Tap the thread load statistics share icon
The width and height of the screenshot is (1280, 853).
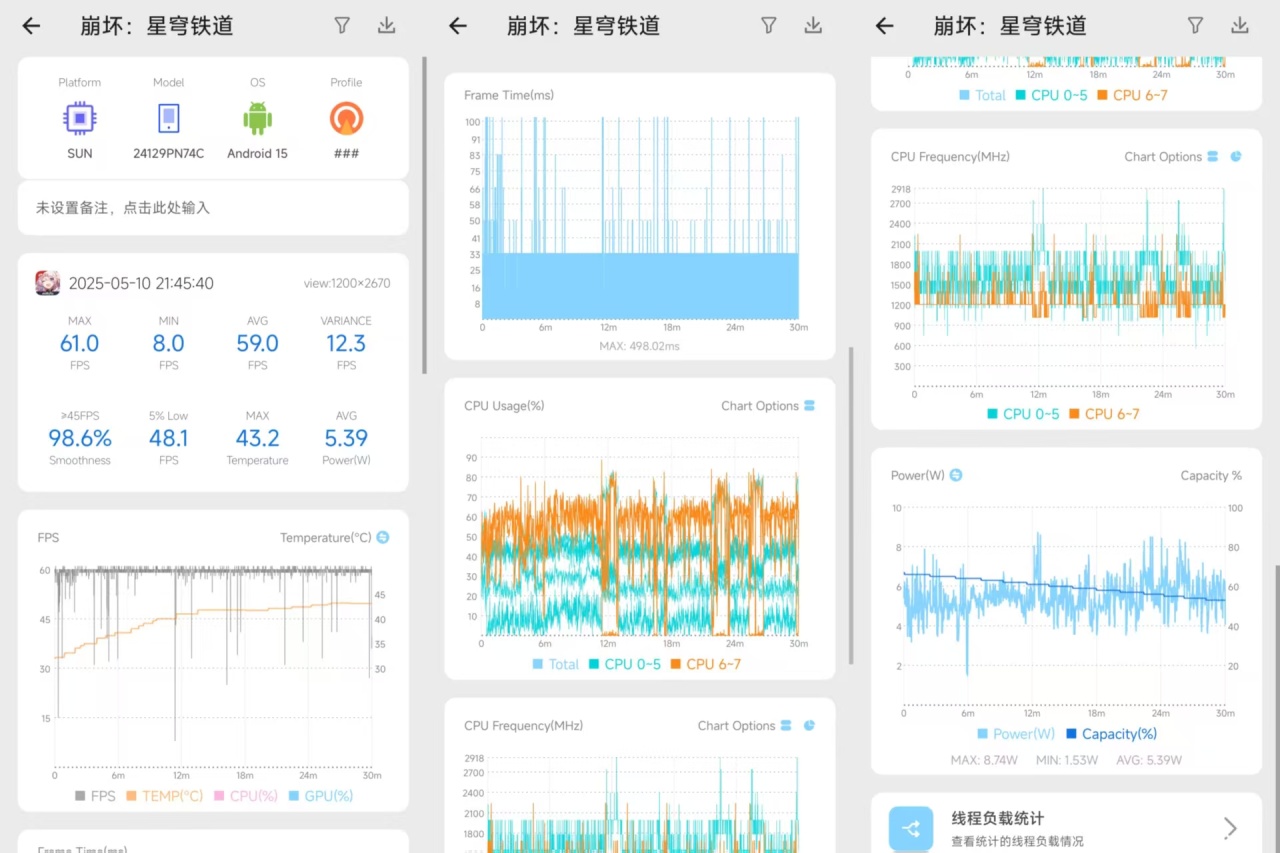[x=911, y=828]
